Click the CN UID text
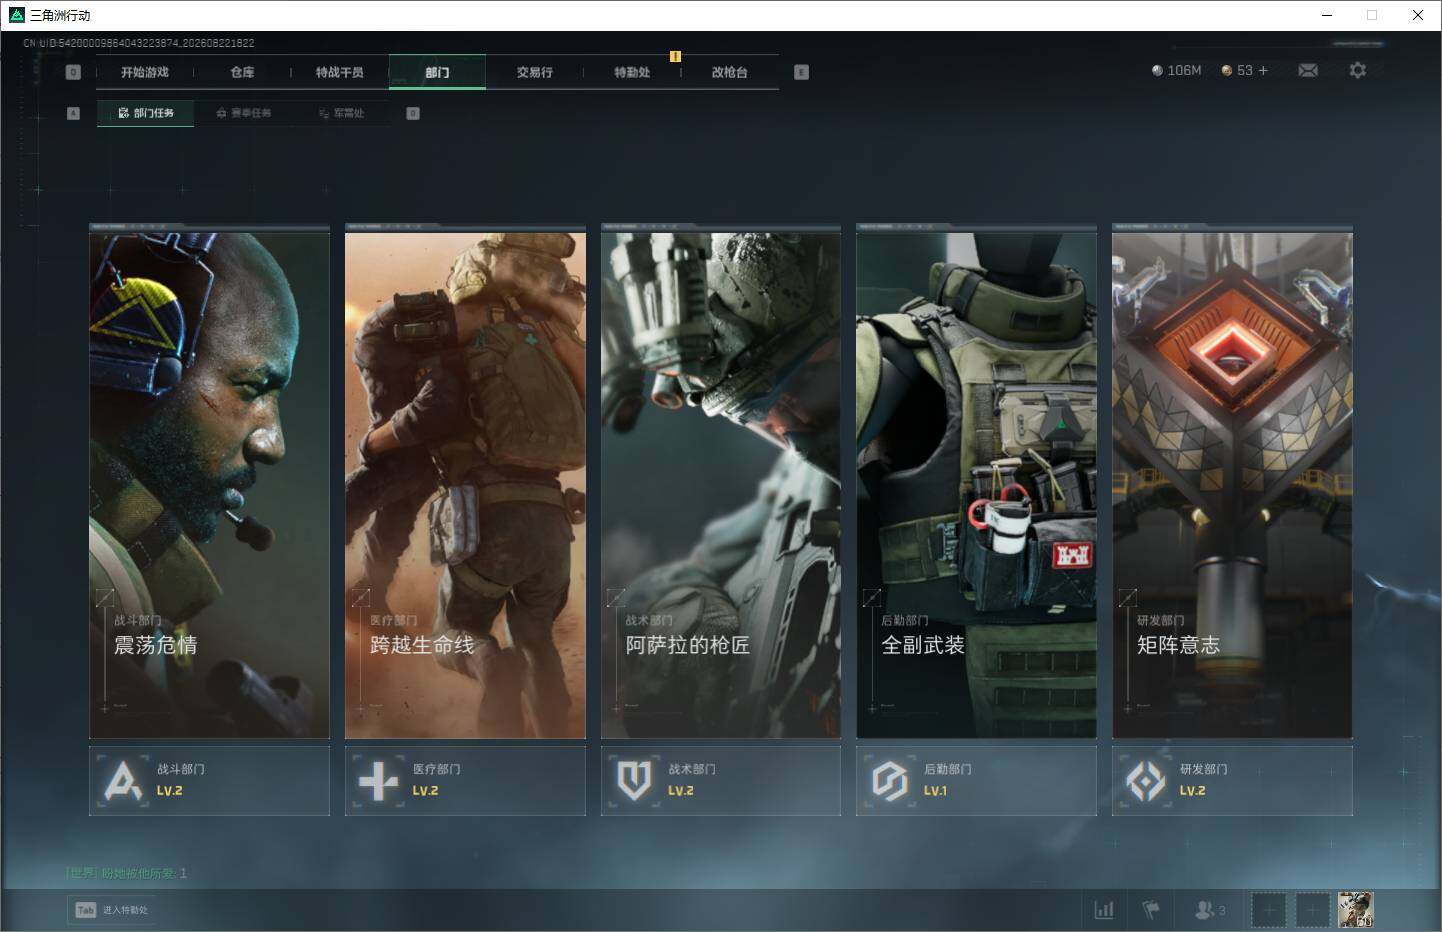Screen dimensions: 1442x932 pyautogui.click(x=139, y=43)
